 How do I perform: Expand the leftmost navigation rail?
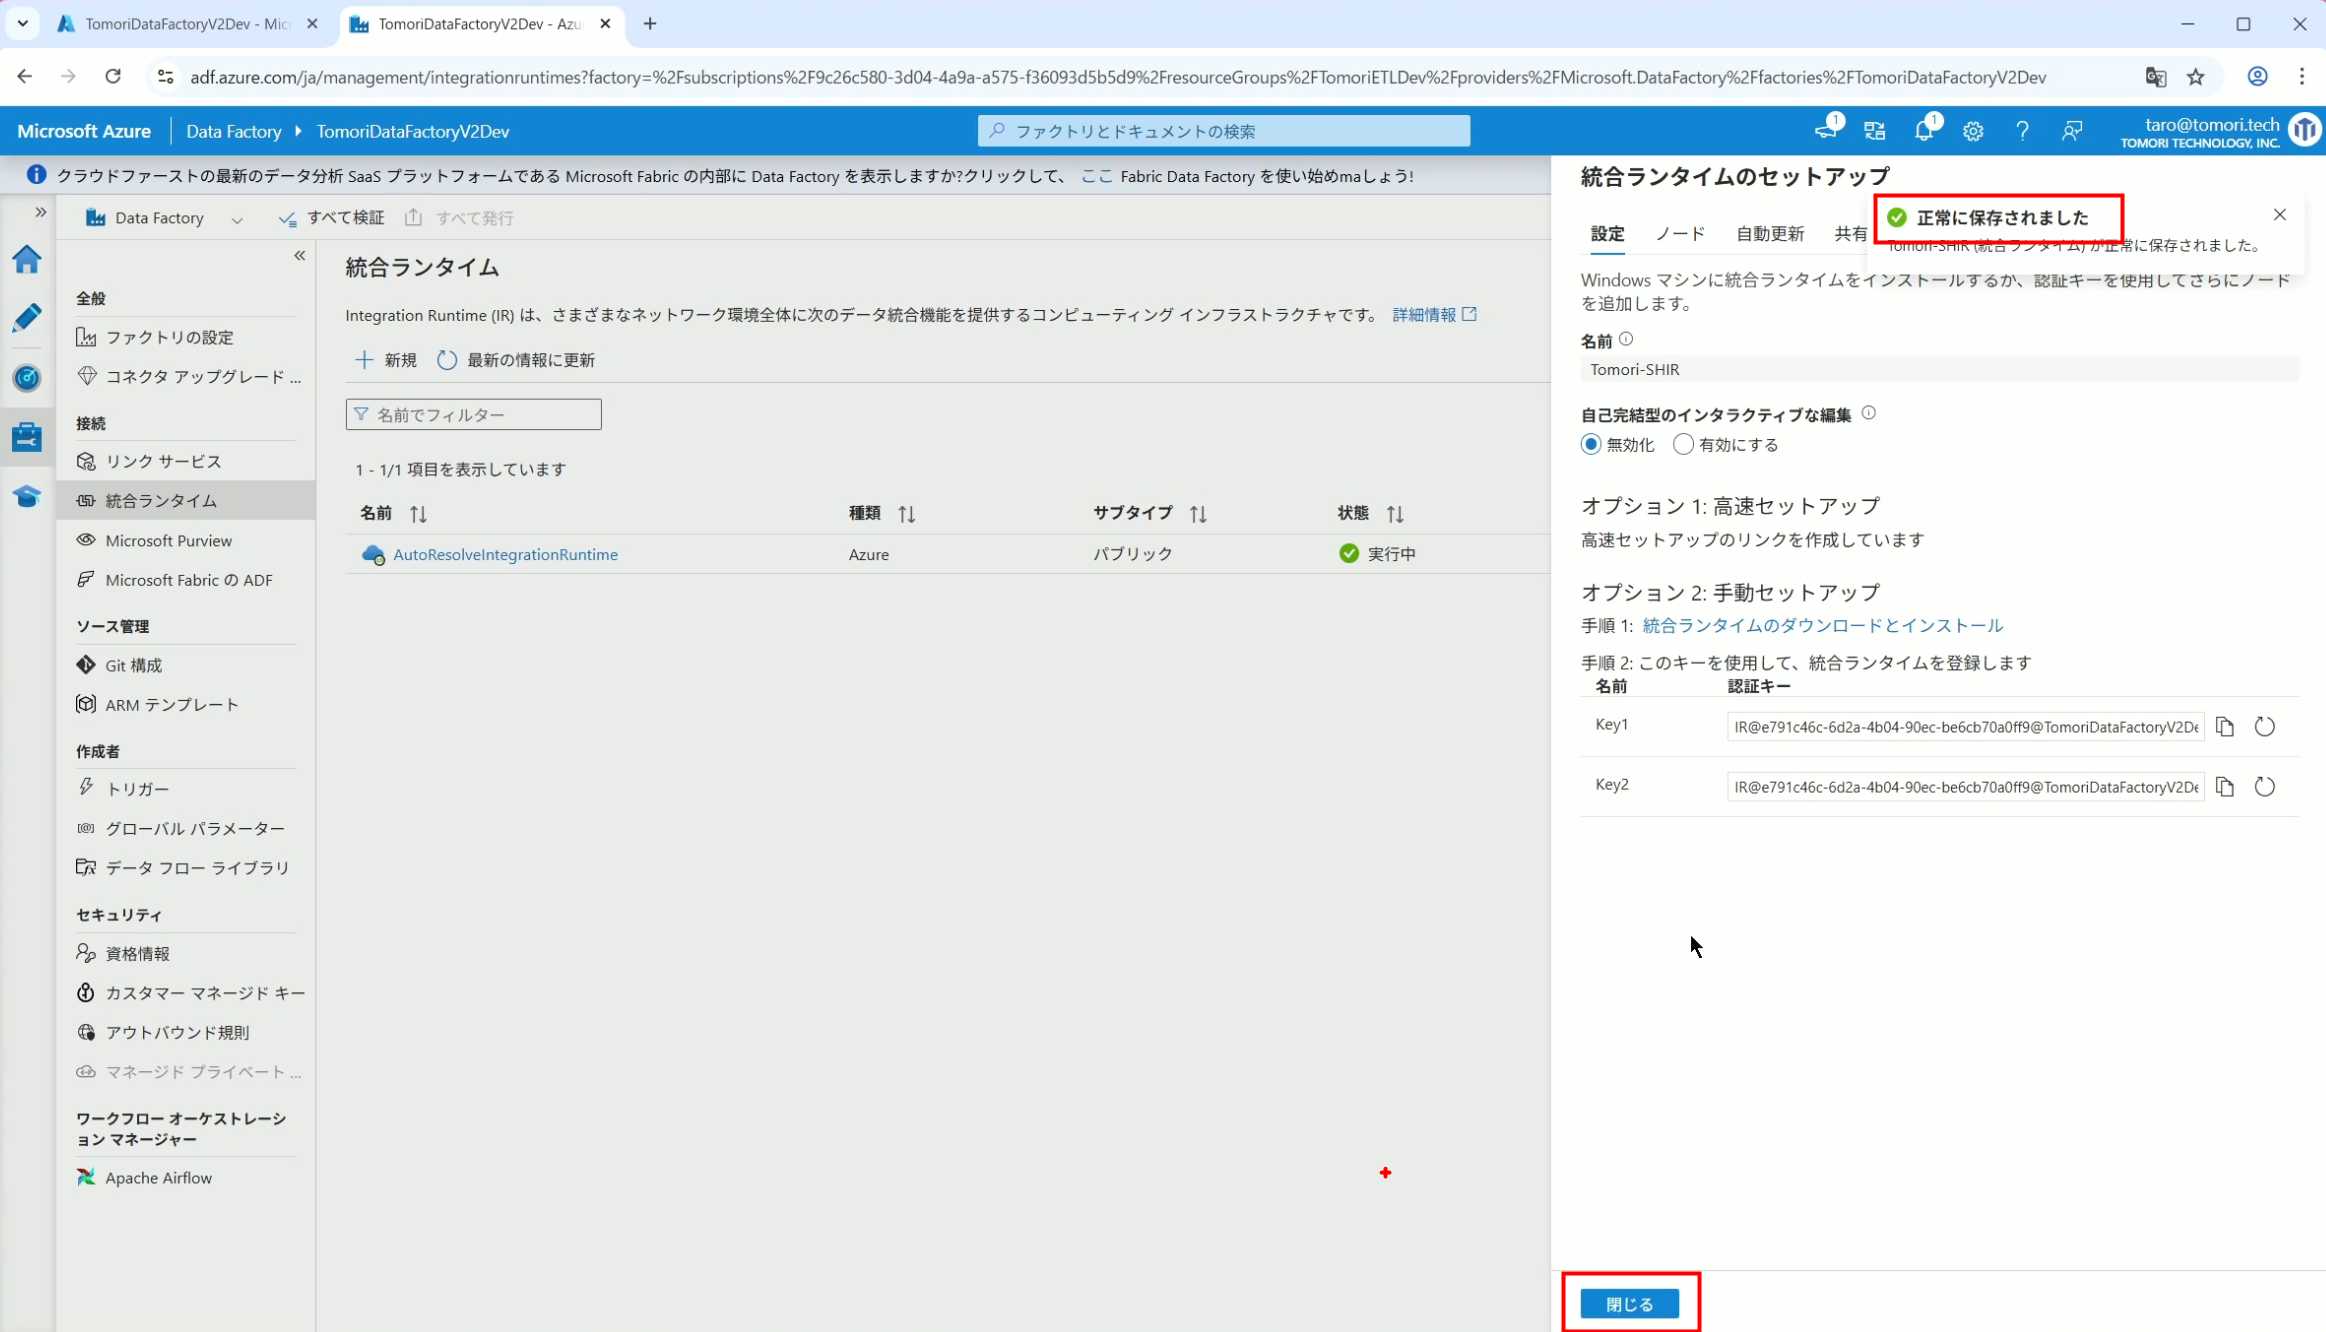point(40,212)
